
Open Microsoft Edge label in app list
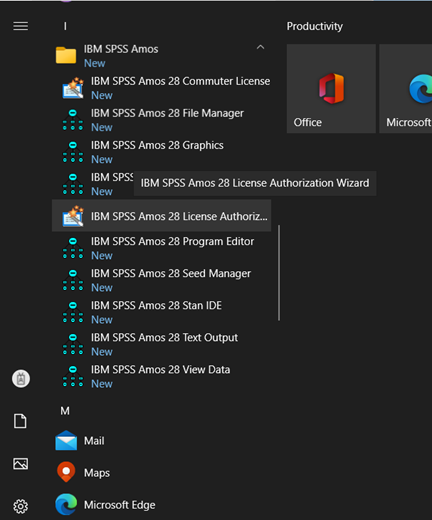point(119,505)
